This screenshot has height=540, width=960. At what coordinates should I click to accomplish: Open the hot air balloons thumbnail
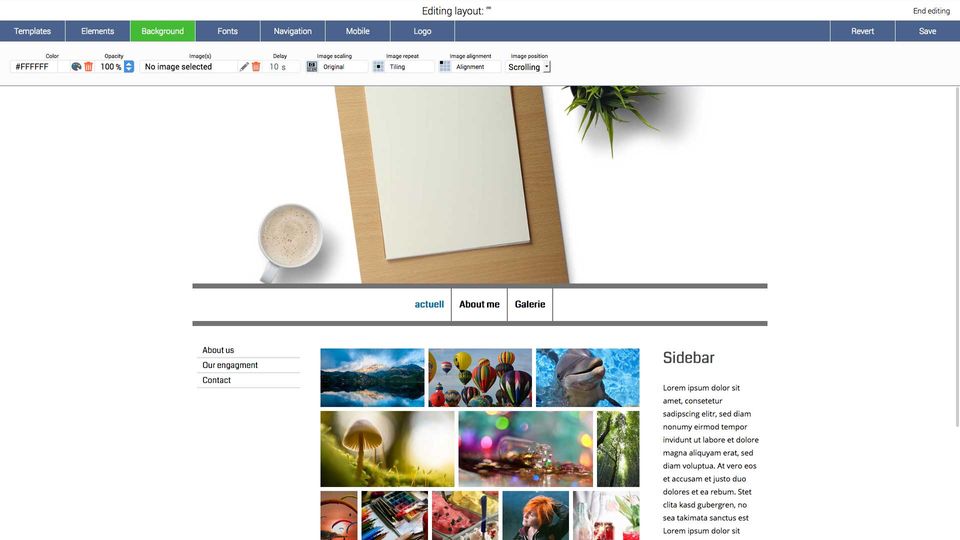(480, 378)
